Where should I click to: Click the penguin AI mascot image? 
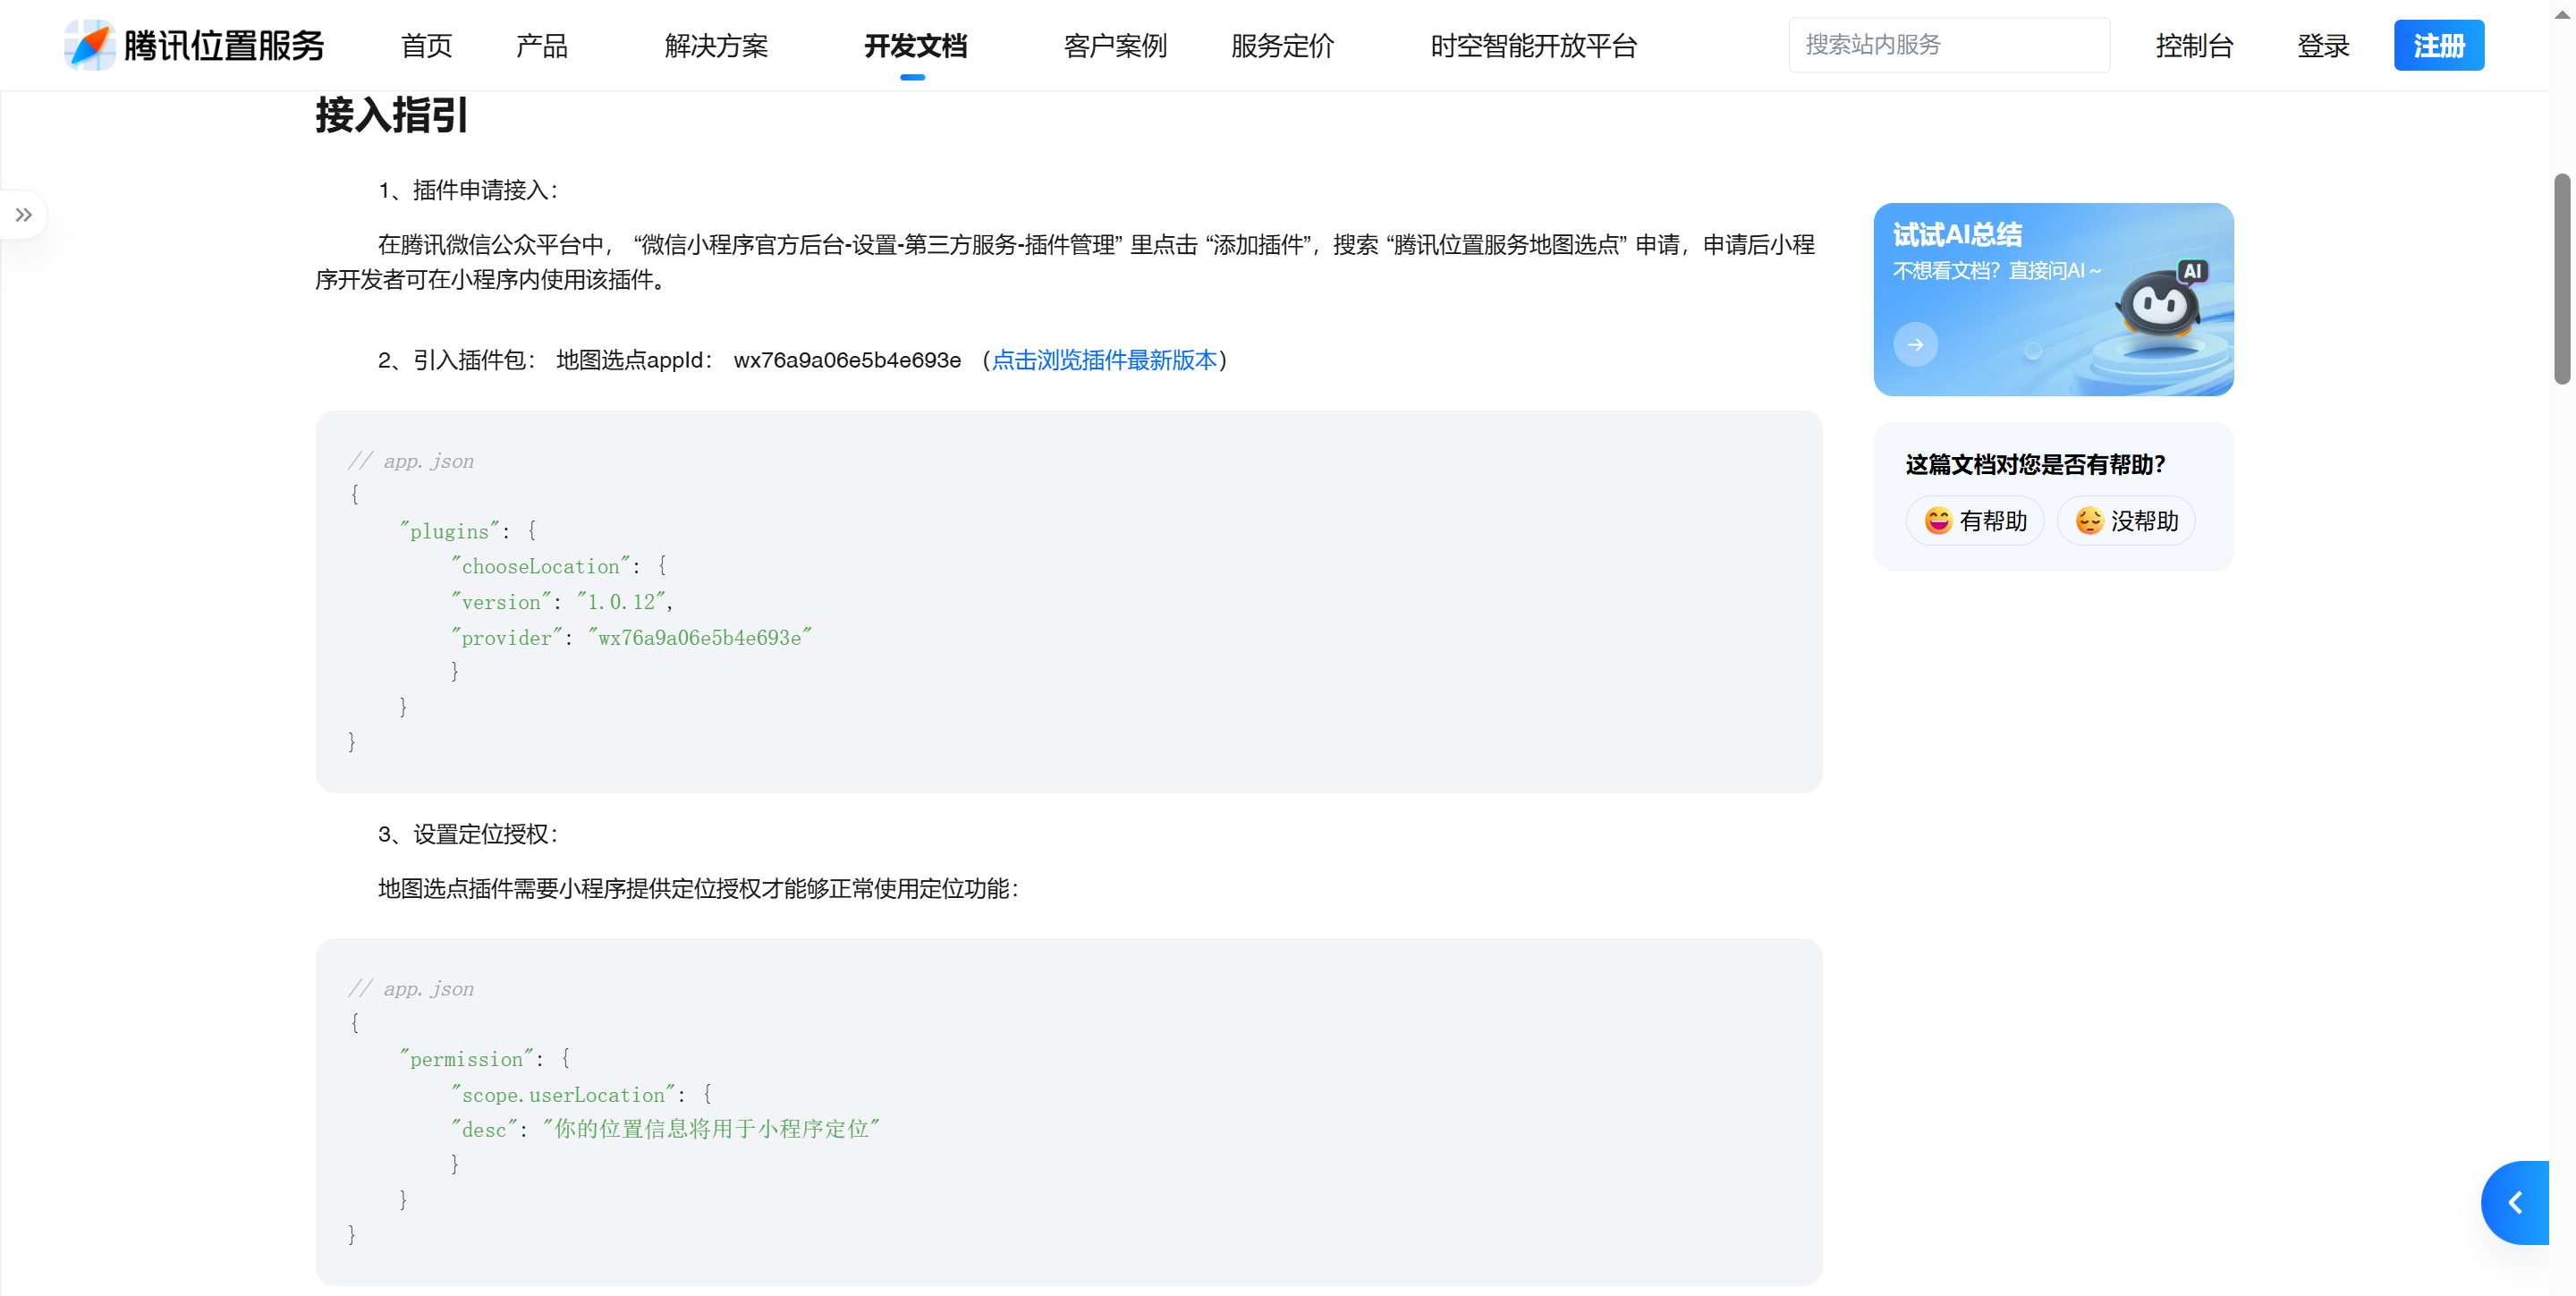point(2160,306)
